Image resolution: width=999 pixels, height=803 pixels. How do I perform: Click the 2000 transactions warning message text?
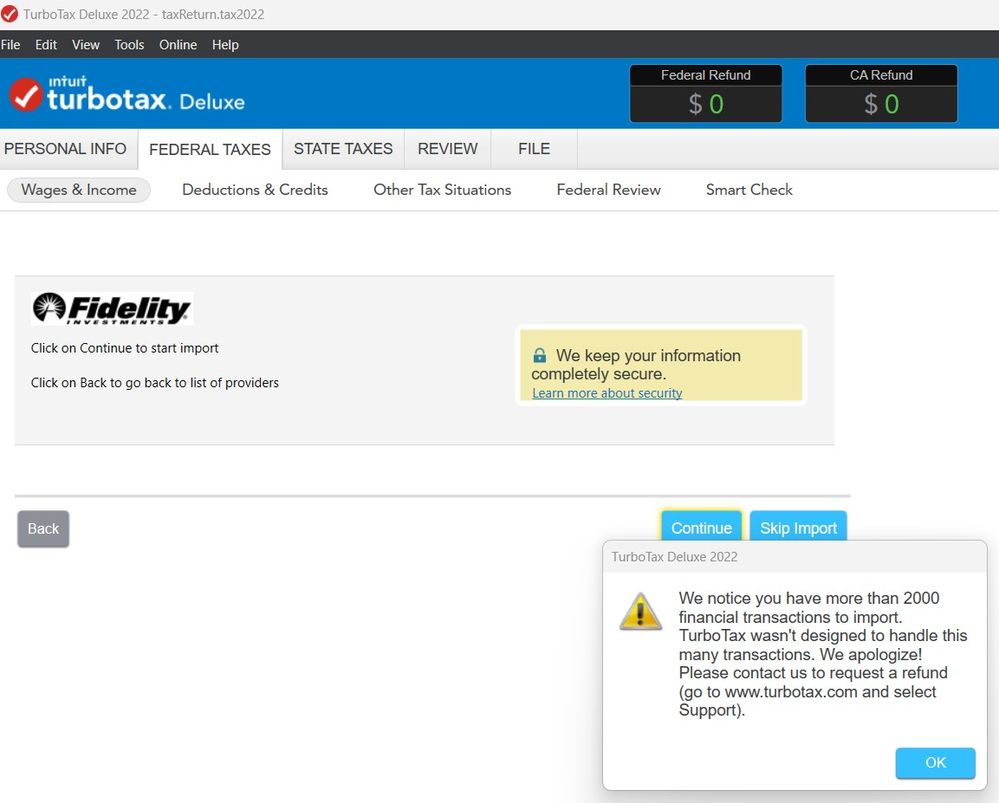(823, 654)
